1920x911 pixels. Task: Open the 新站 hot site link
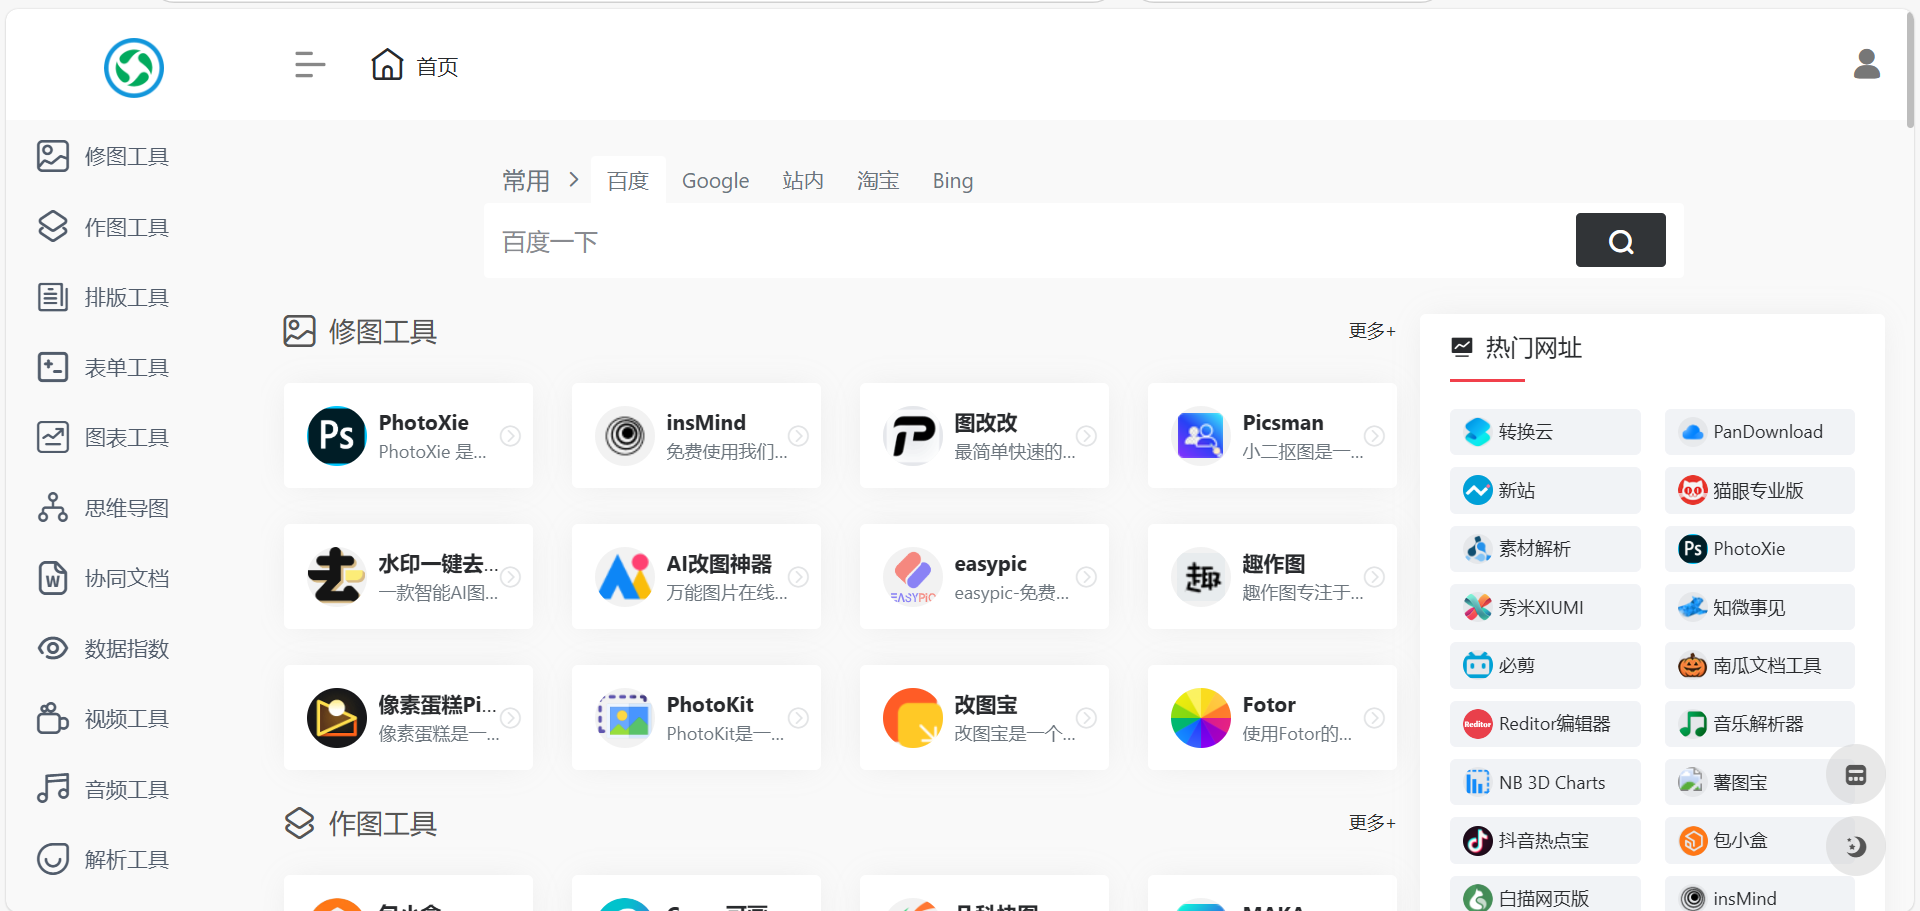point(1545,490)
